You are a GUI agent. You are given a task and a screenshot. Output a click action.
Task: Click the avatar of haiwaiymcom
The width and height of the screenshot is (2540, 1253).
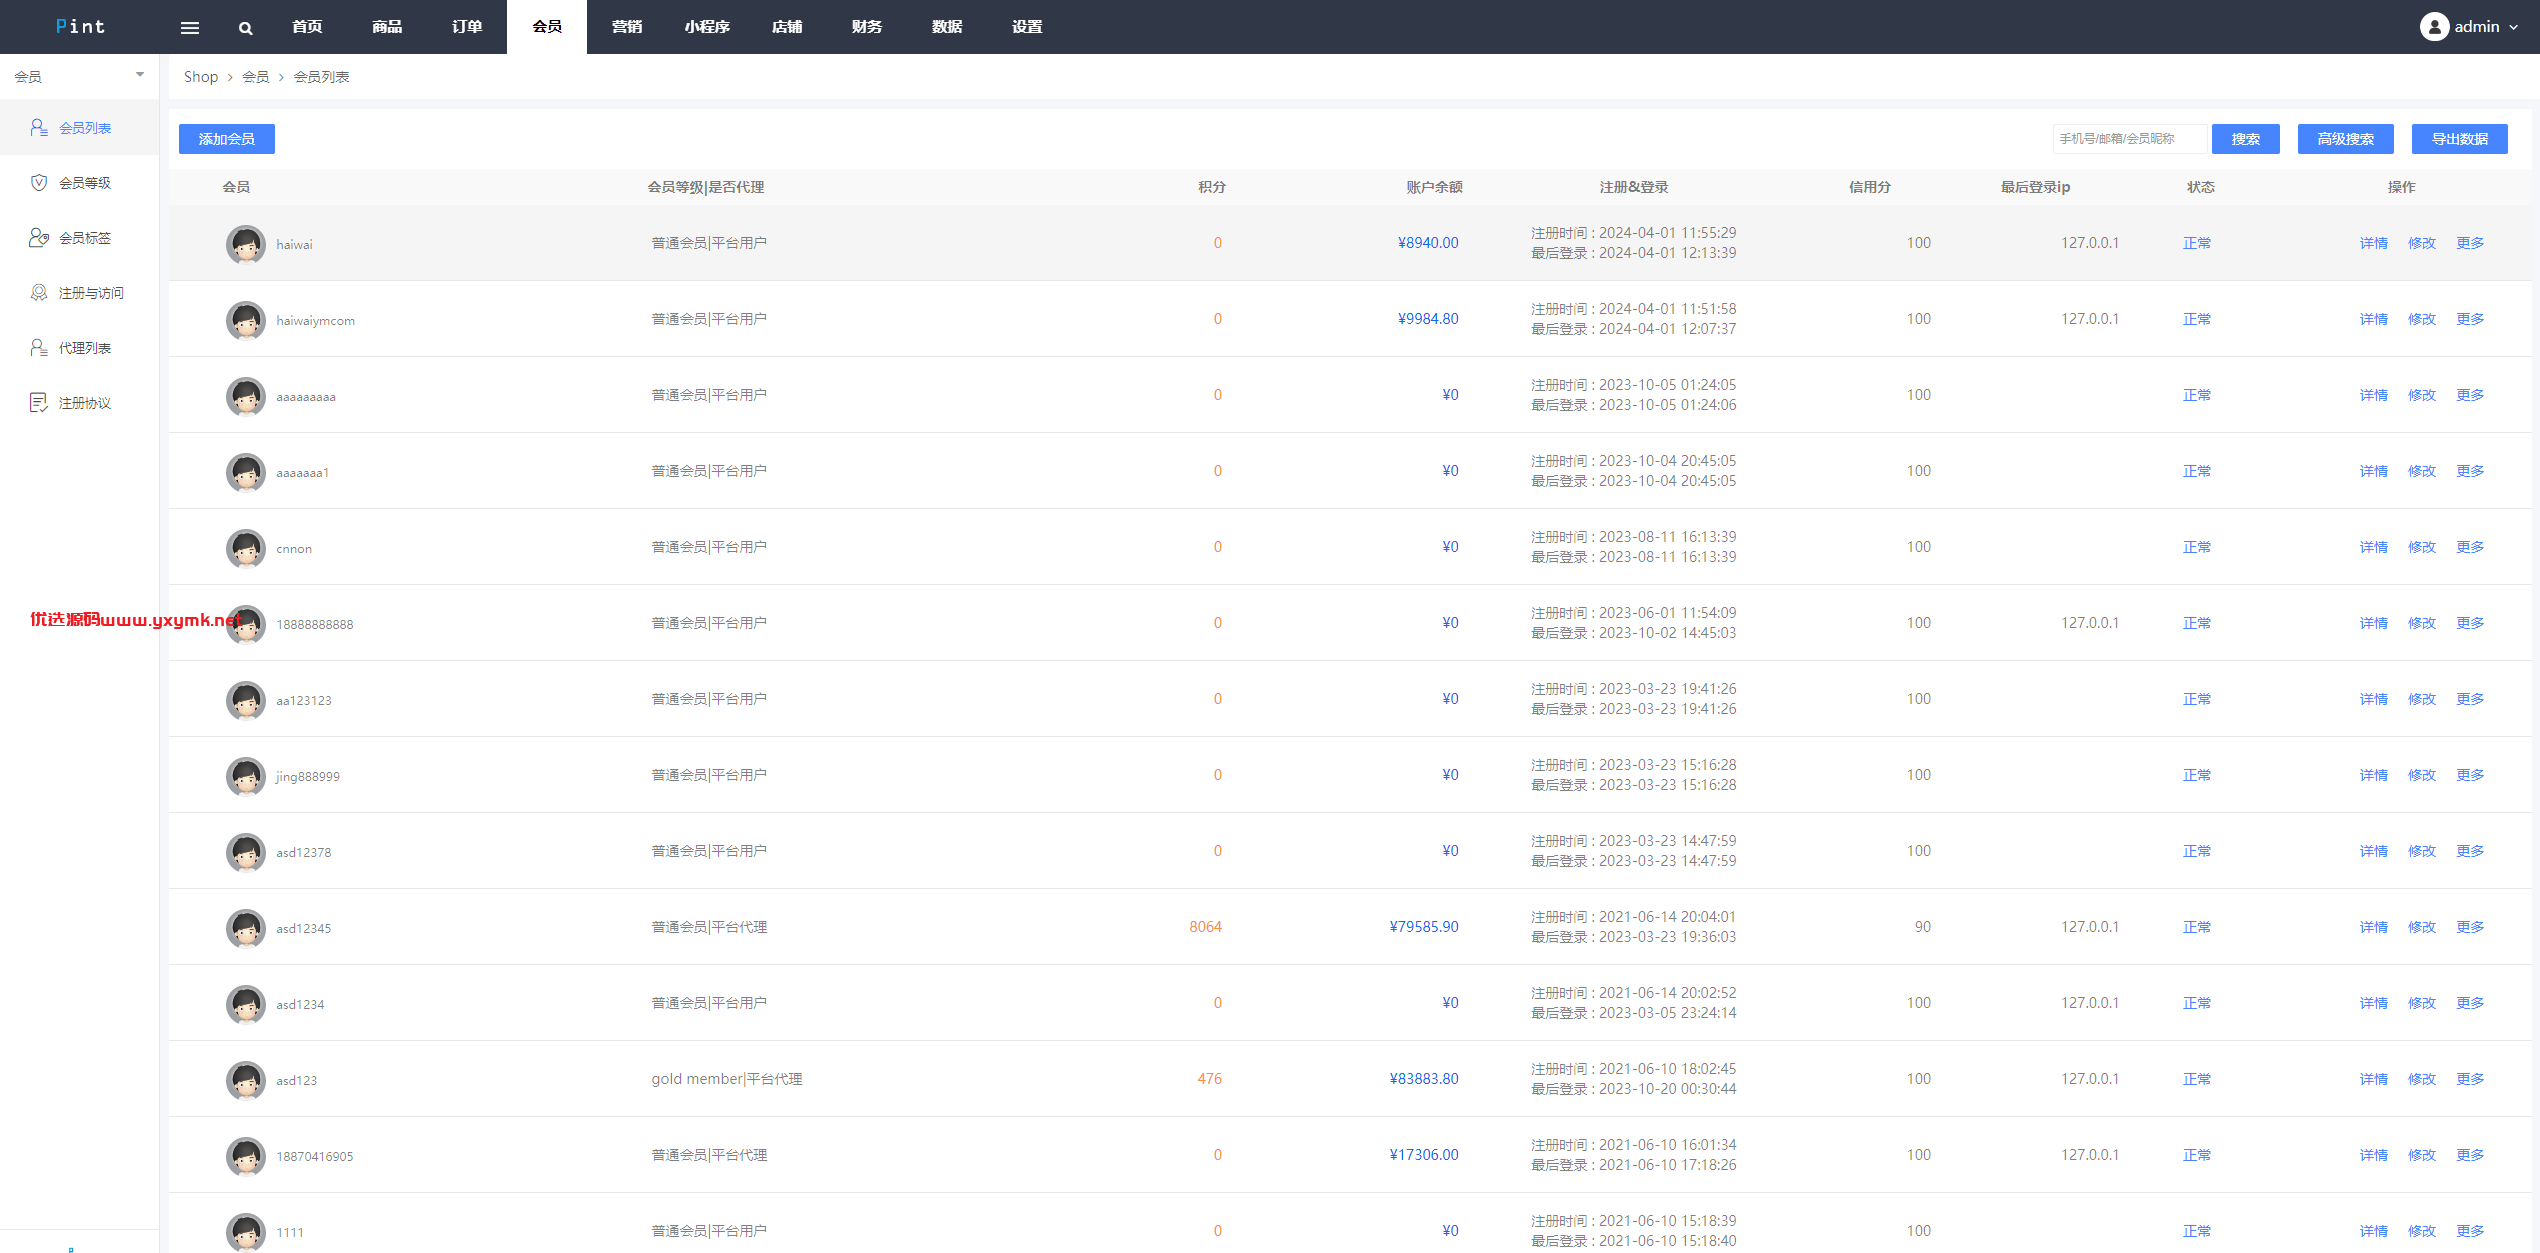click(x=246, y=320)
